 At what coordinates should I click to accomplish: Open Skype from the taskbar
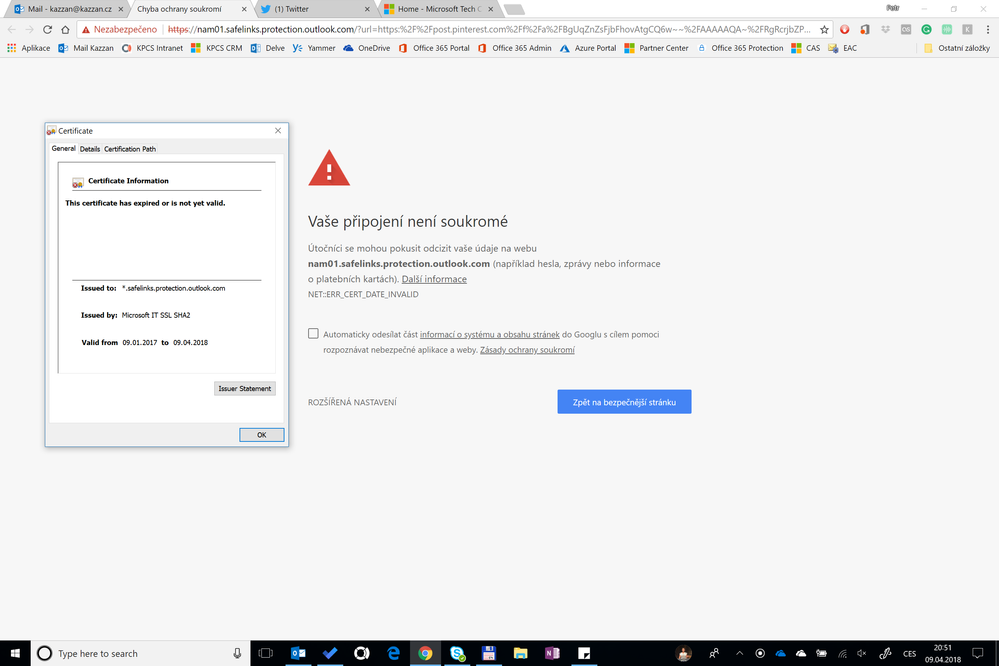pyautogui.click(x=457, y=653)
